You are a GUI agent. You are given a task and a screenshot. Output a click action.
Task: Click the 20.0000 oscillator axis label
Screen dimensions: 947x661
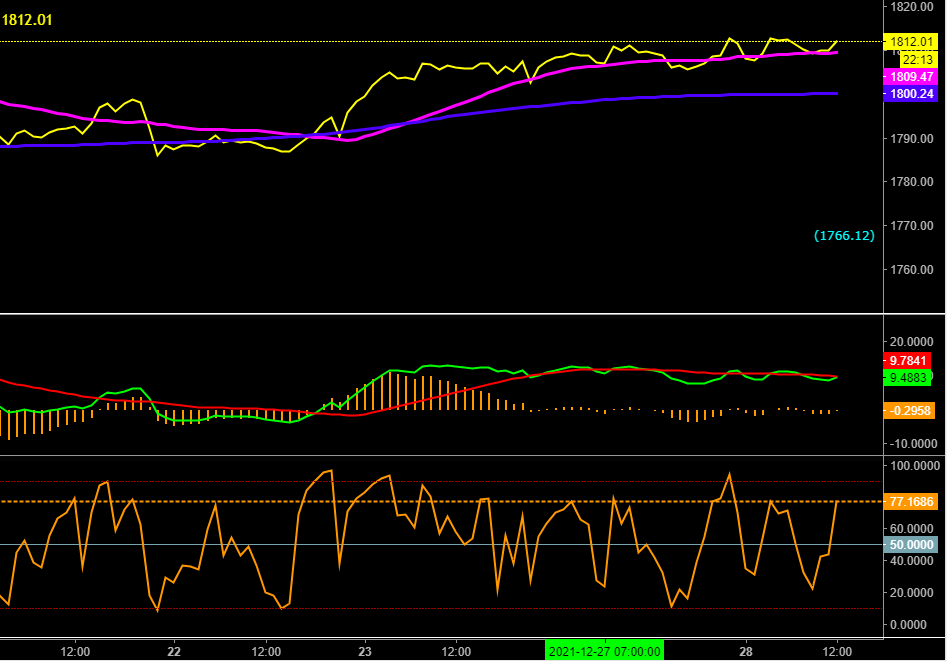click(912, 593)
